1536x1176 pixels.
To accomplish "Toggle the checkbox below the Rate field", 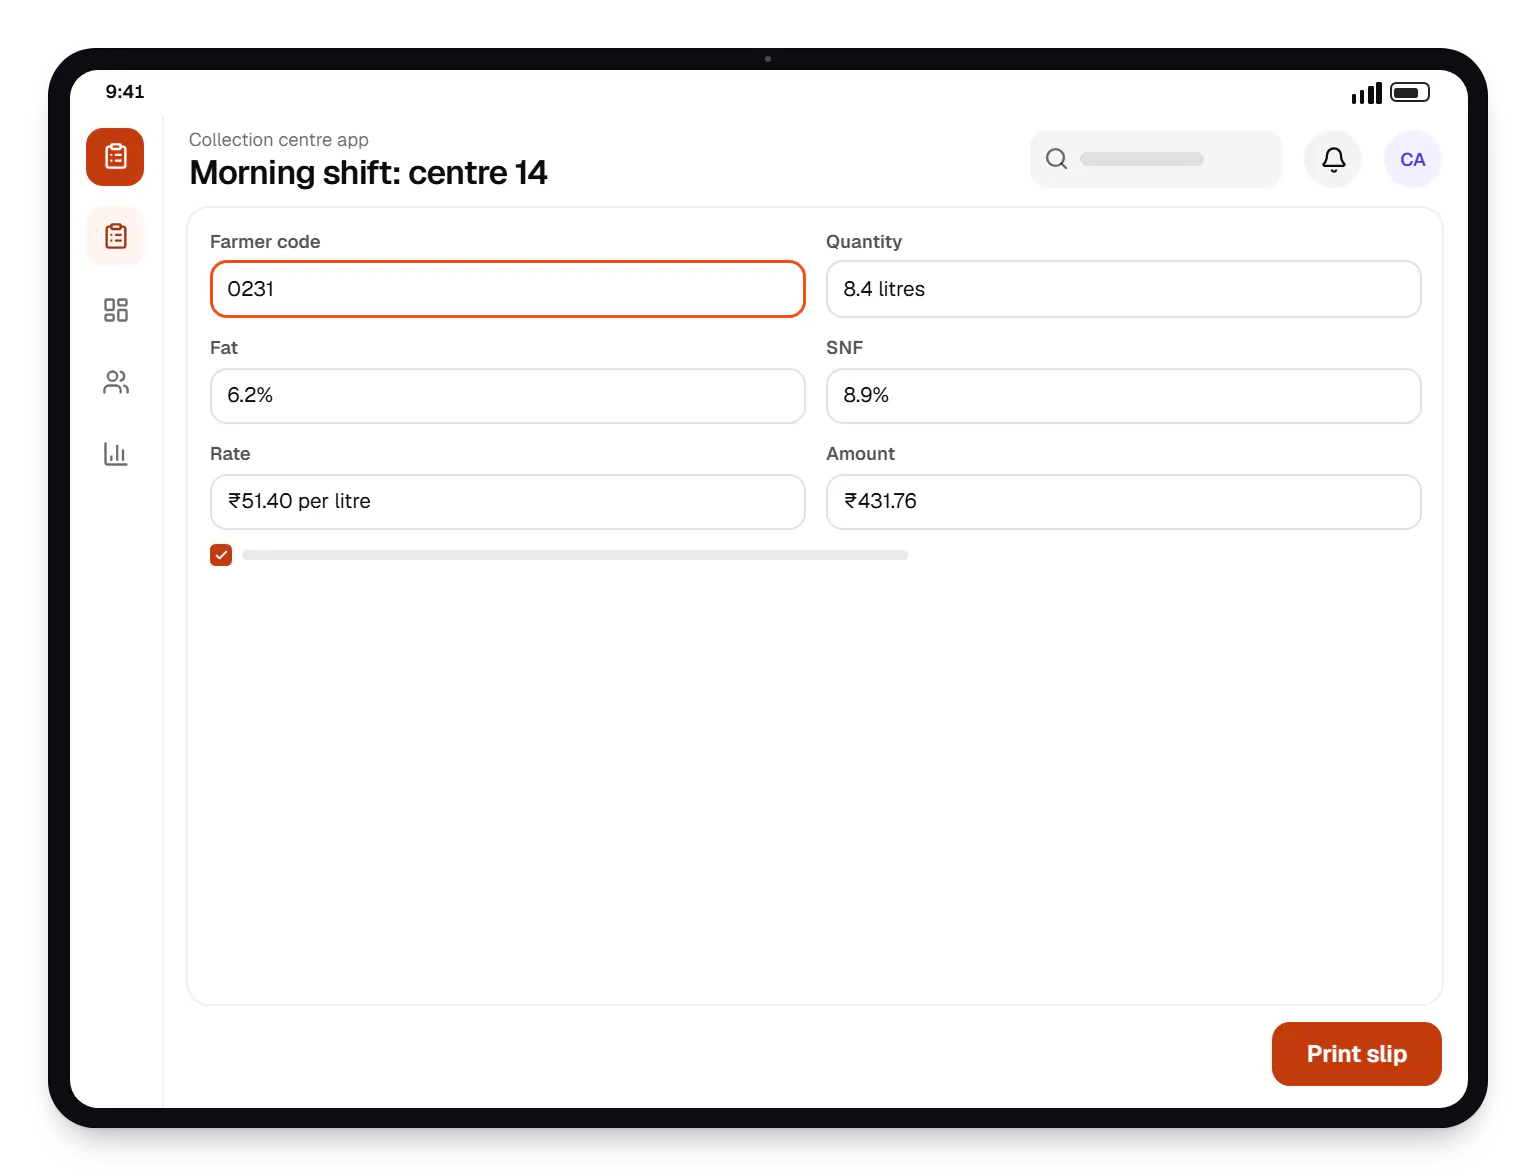I will 221,555.
